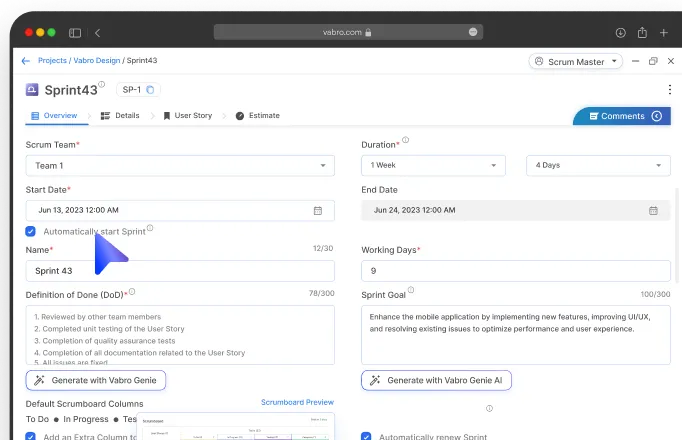This screenshot has height=440, width=682.
Task: Click Generate with Vabro Genie AI button
Action: 436,380
